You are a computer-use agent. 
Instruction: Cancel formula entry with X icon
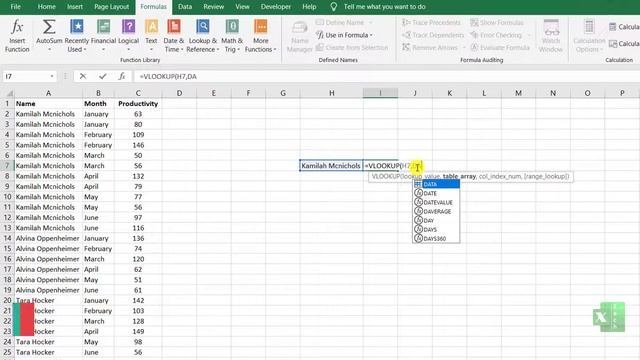pos(83,76)
